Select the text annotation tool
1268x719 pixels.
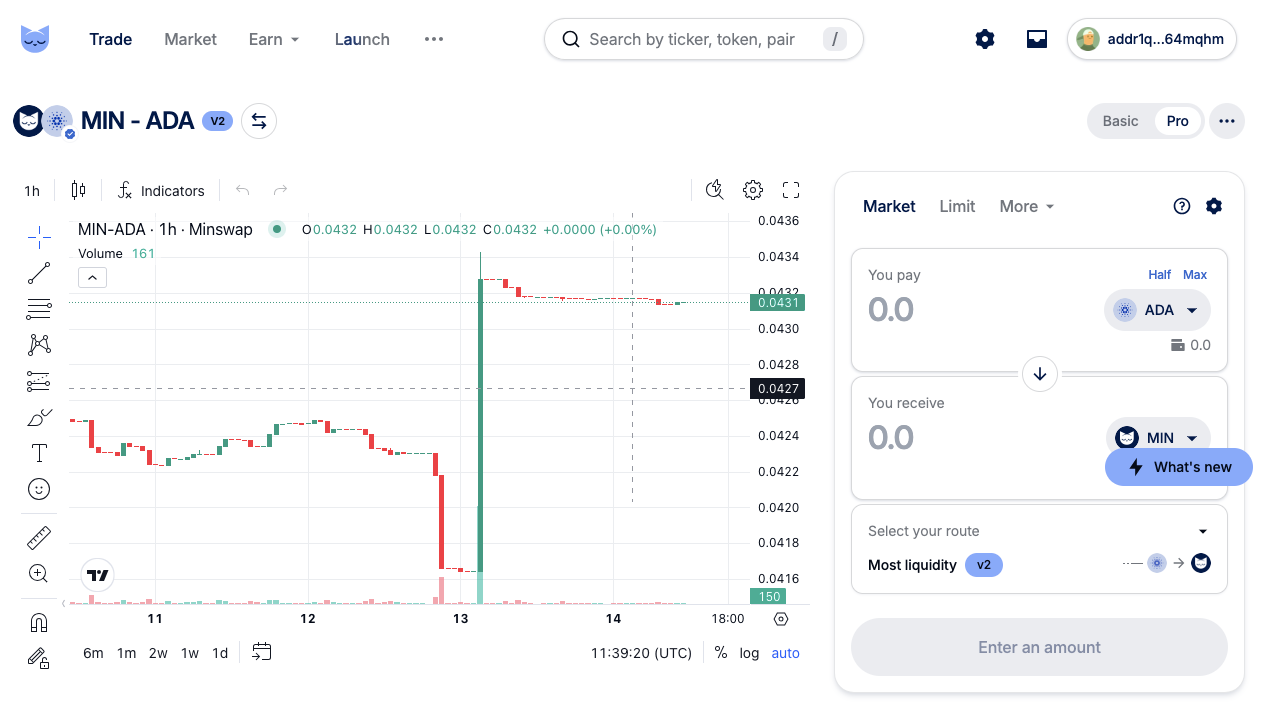(39, 453)
